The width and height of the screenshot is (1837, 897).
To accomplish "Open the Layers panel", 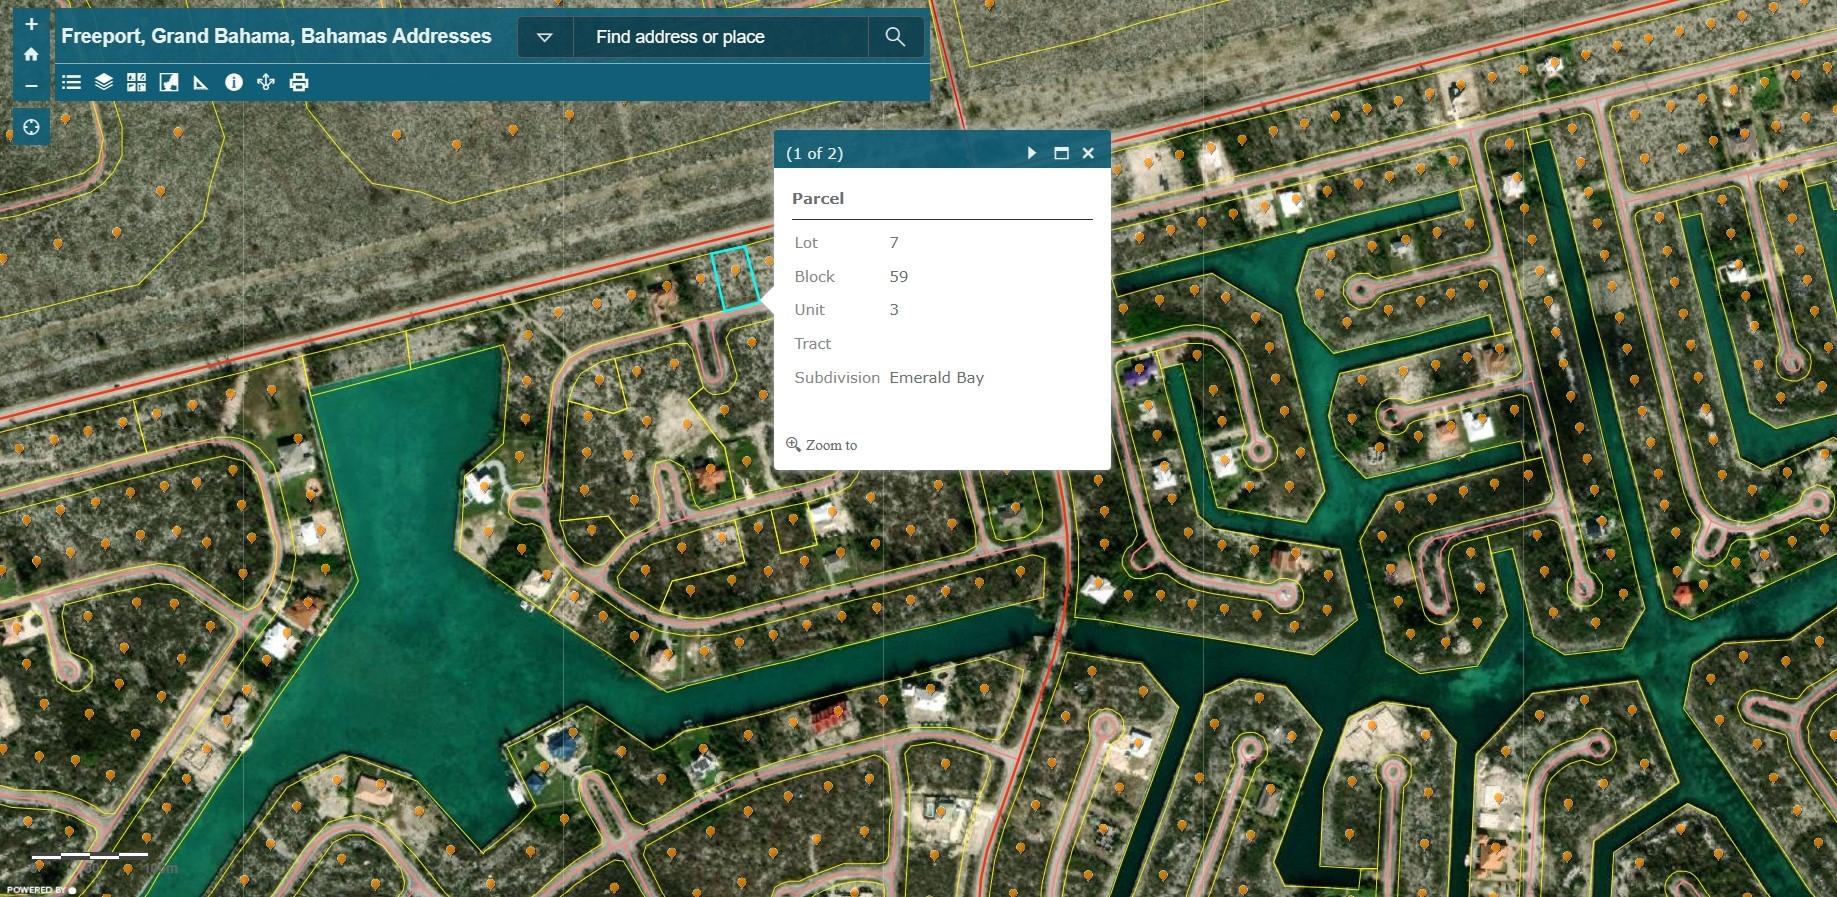I will tap(104, 83).
